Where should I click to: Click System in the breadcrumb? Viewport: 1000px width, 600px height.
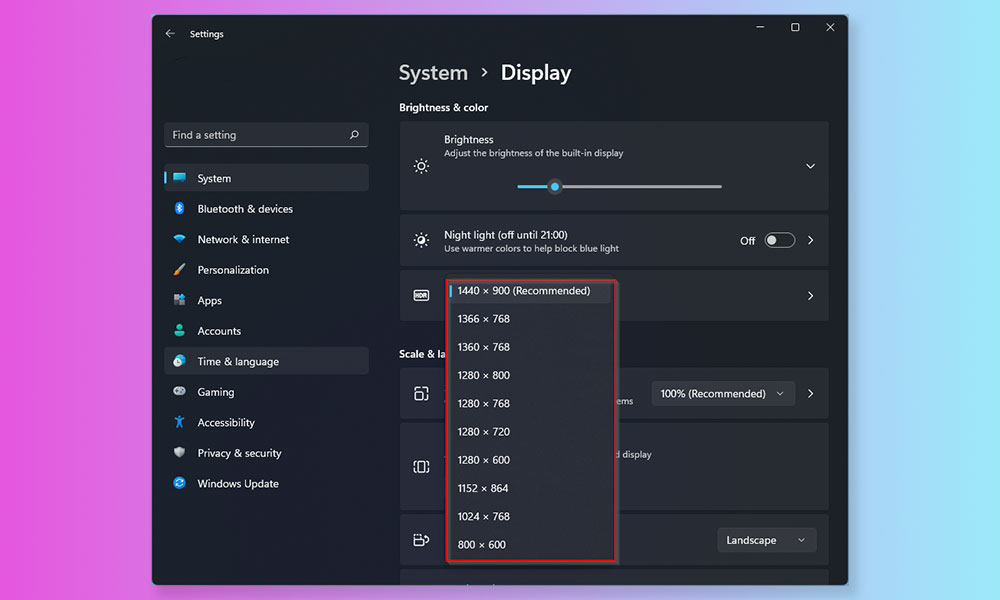coord(433,73)
